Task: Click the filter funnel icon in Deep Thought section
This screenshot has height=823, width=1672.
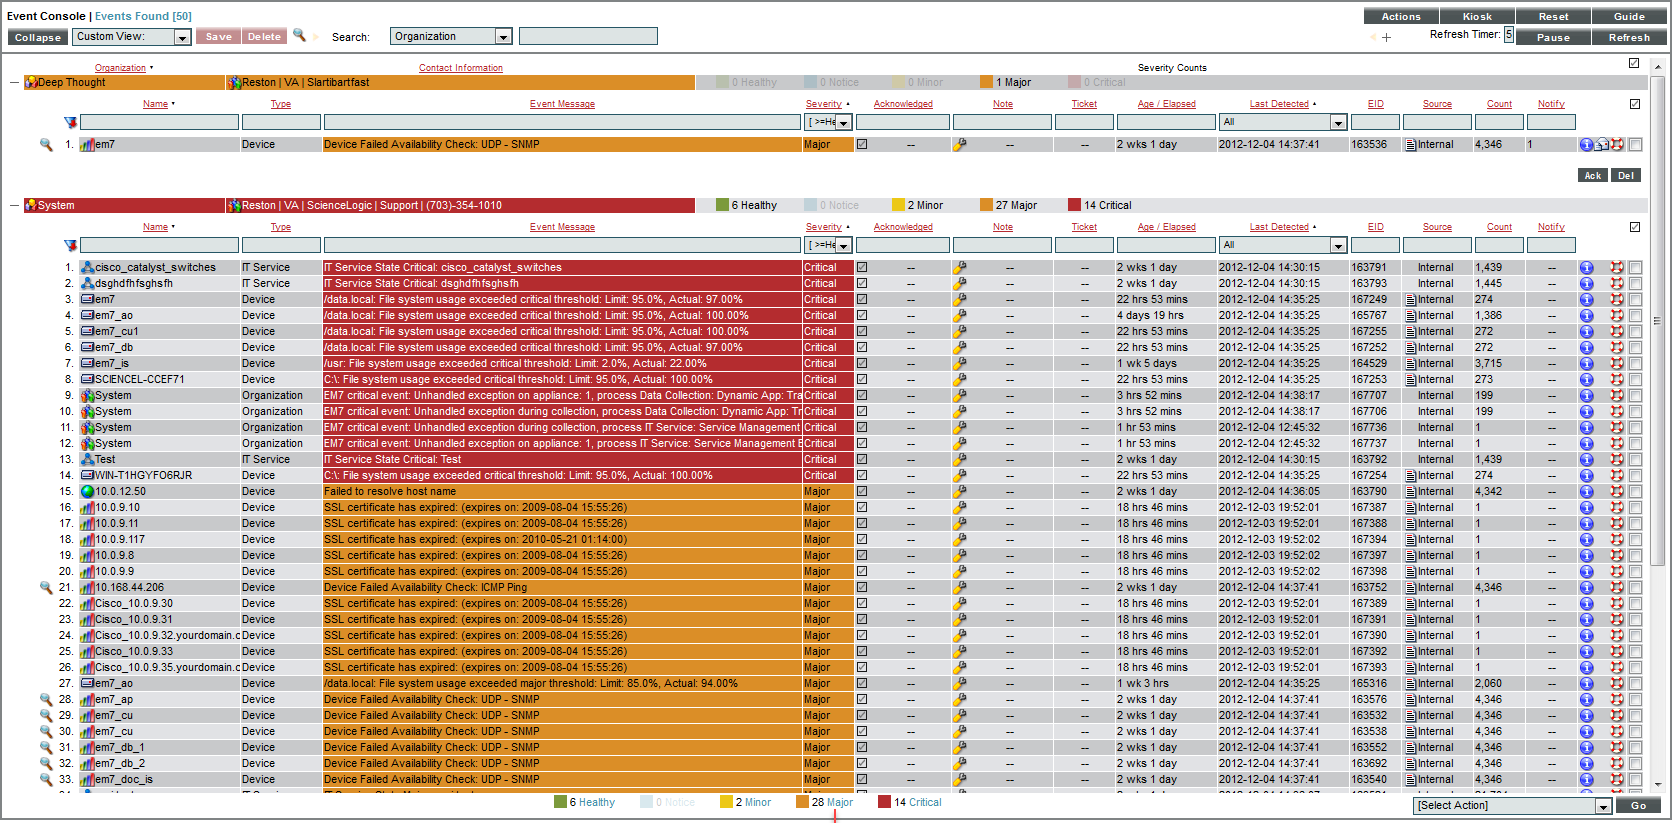Action: [70, 122]
